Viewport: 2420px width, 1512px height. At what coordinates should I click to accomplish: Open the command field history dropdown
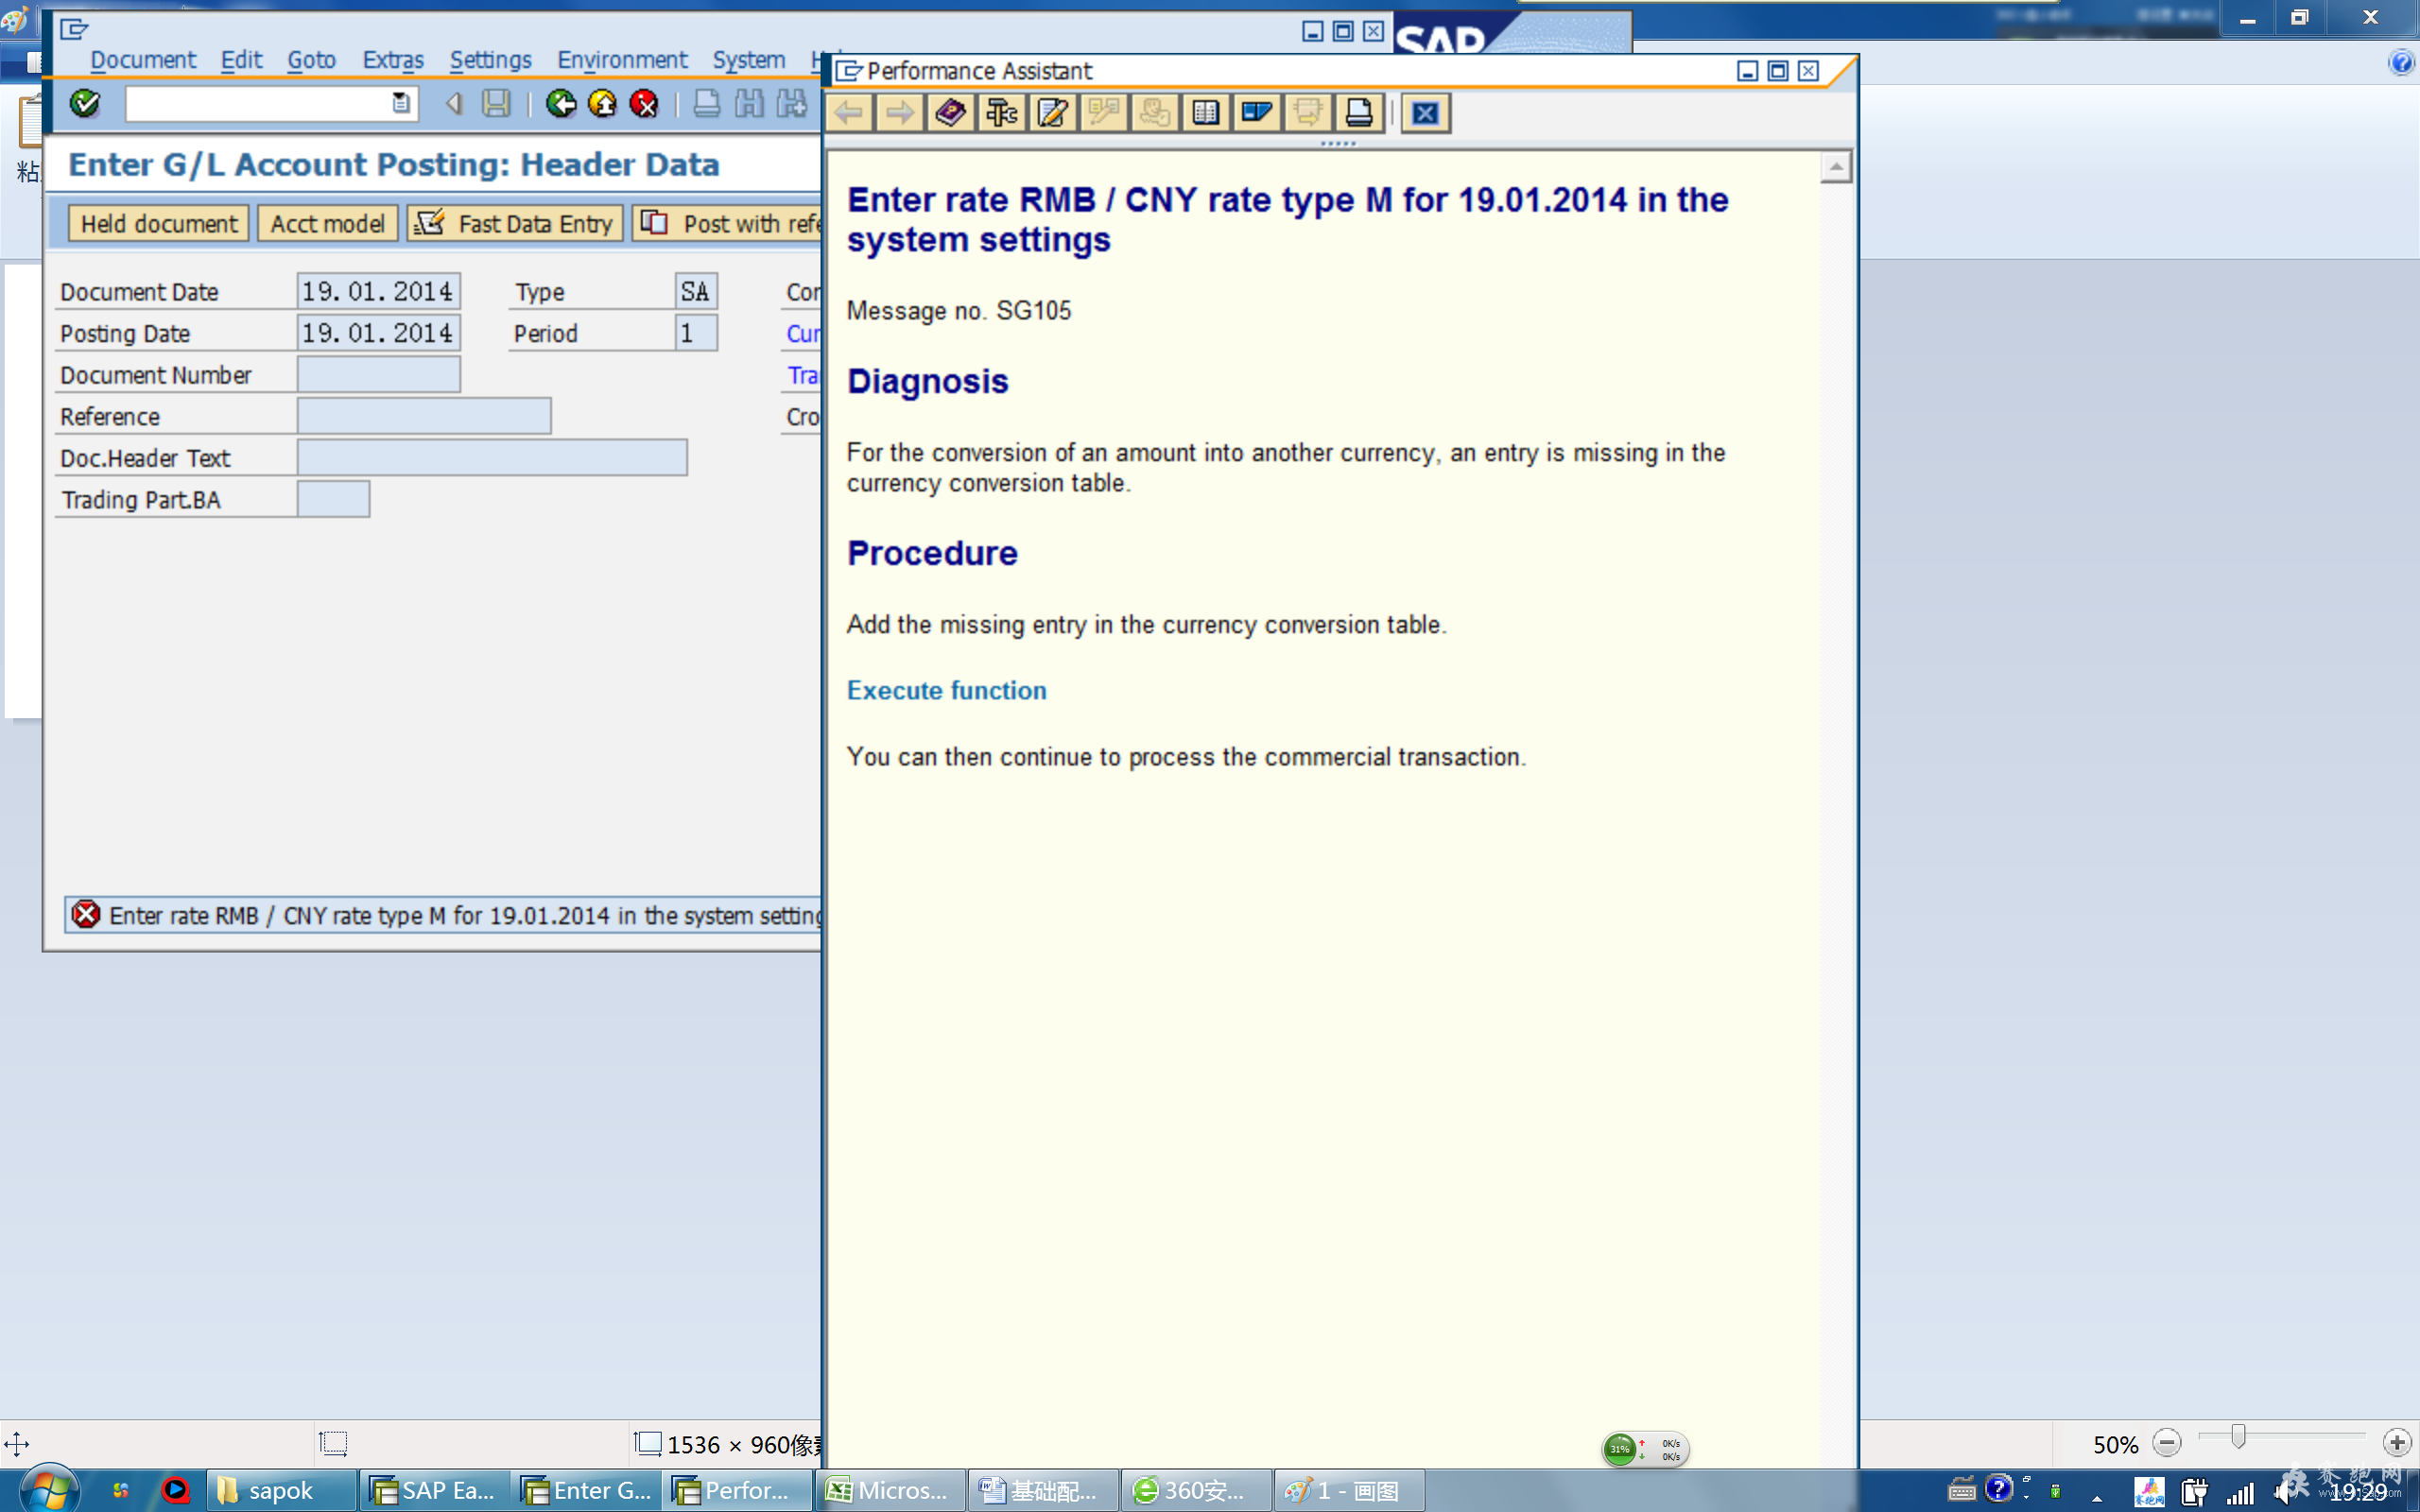(401, 103)
